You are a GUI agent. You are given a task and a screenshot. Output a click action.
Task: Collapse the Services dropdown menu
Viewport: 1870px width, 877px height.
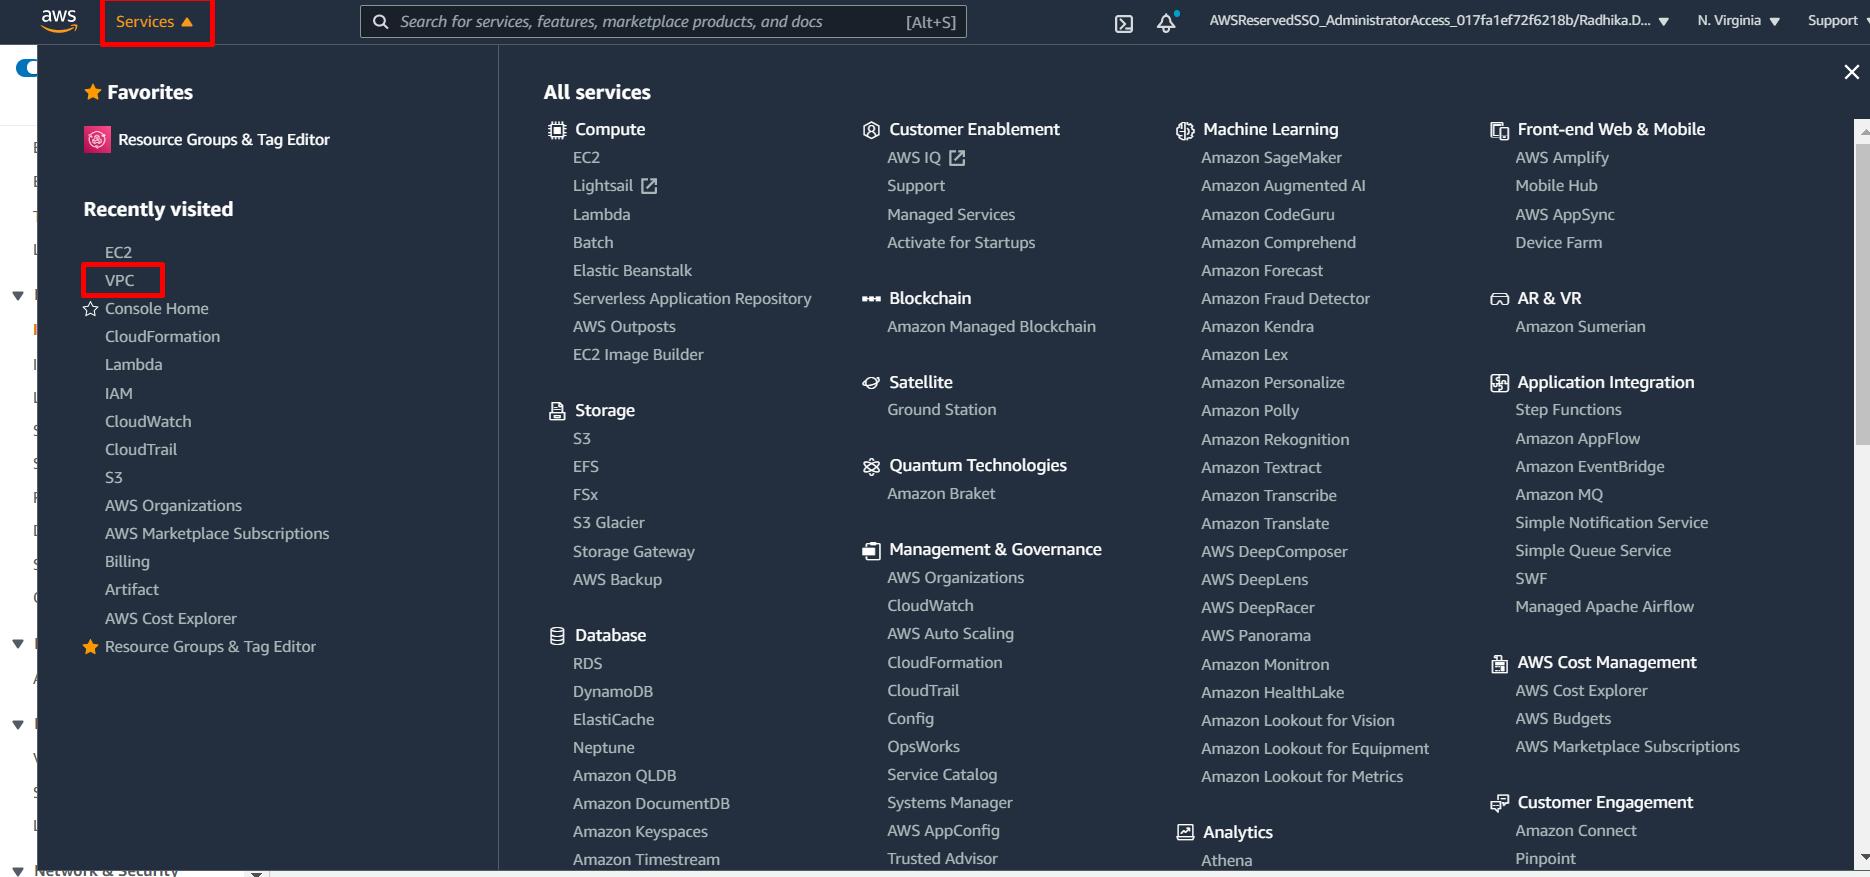pyautogui.click(x=155, y=22)
